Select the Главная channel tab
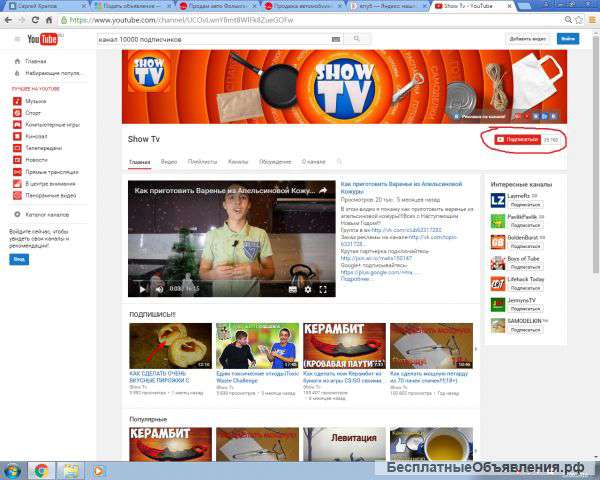600x480 pixels. (x=139, y=162)
